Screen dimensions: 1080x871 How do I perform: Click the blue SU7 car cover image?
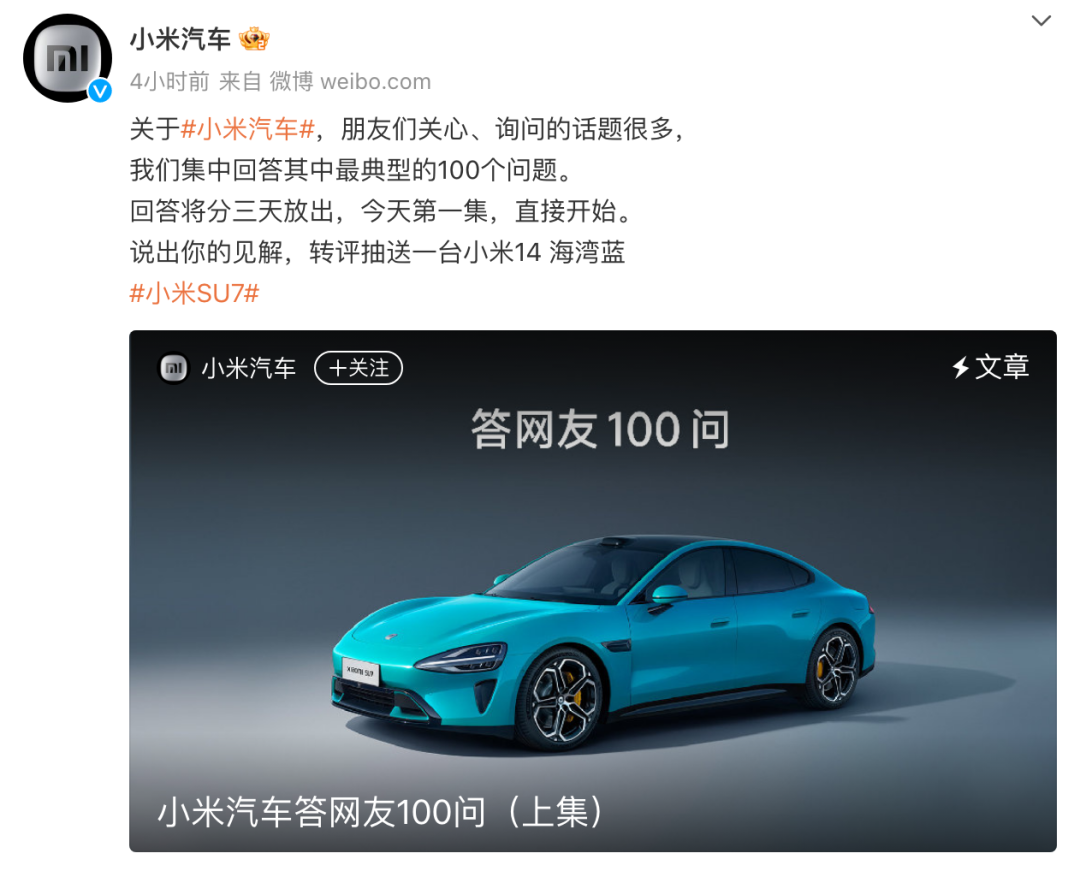[x=603, y=642]
